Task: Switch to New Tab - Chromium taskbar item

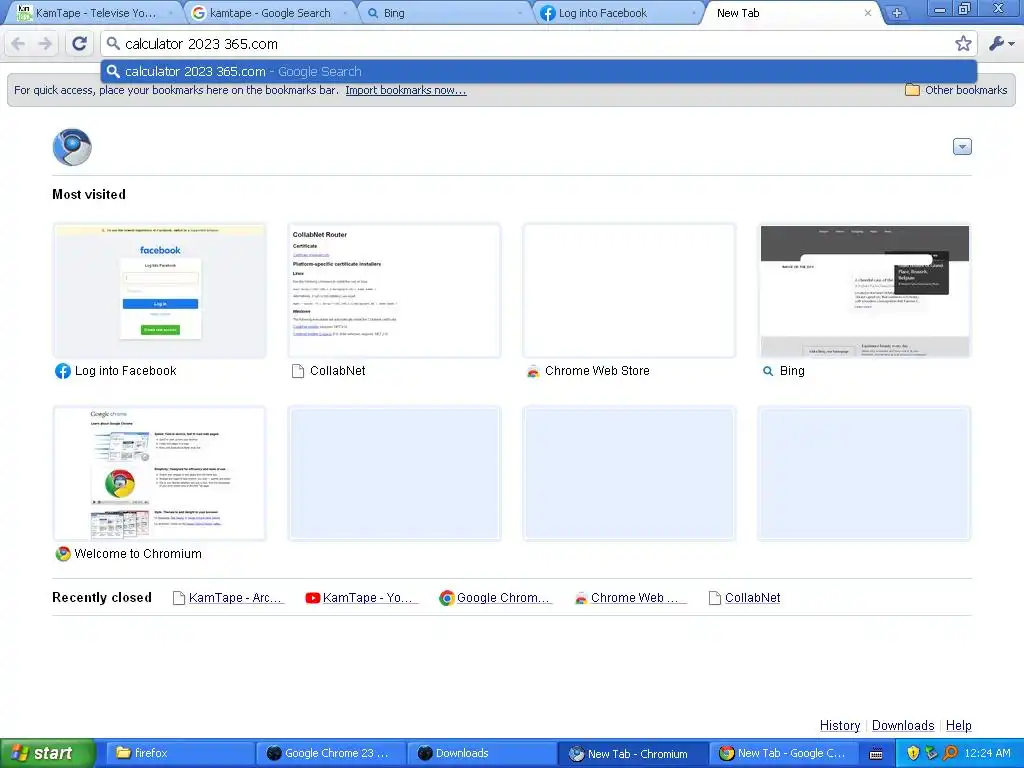Action: pyautogui.click(x=633, y=754)
